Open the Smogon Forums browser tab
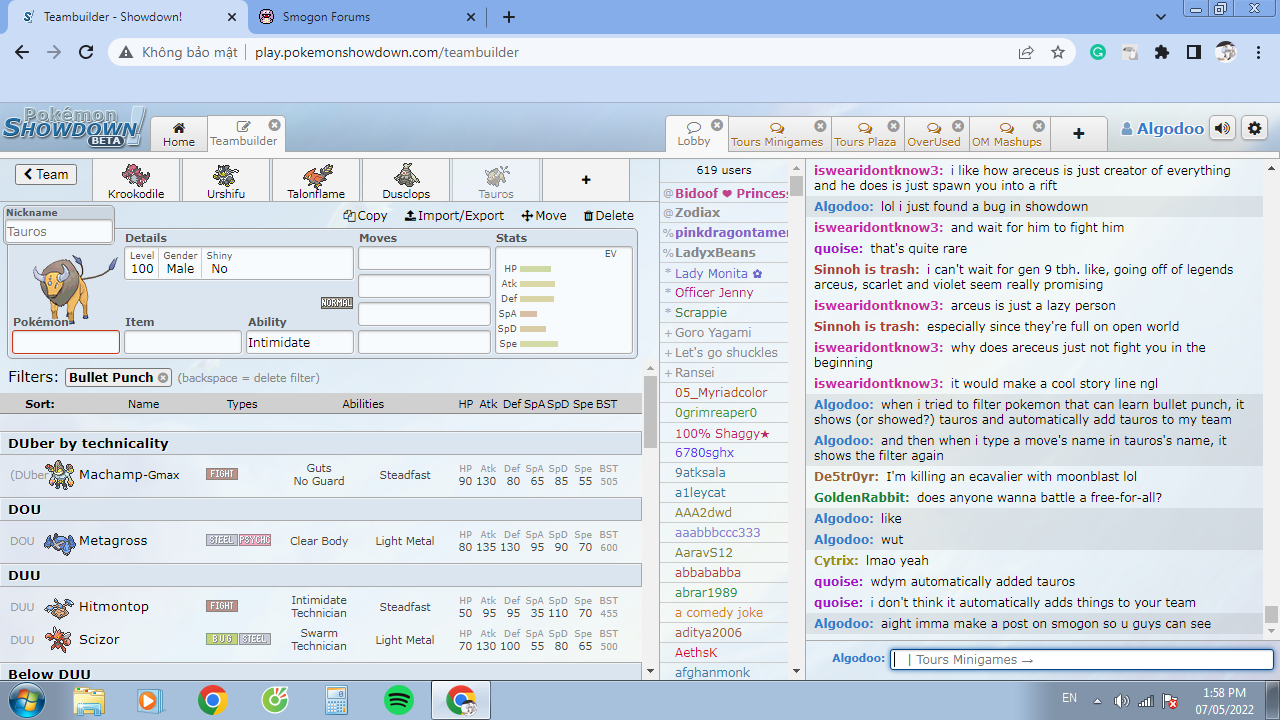The height and width of the screenshot is (720, 1280). pyautogui.click(x=365, y=17)
